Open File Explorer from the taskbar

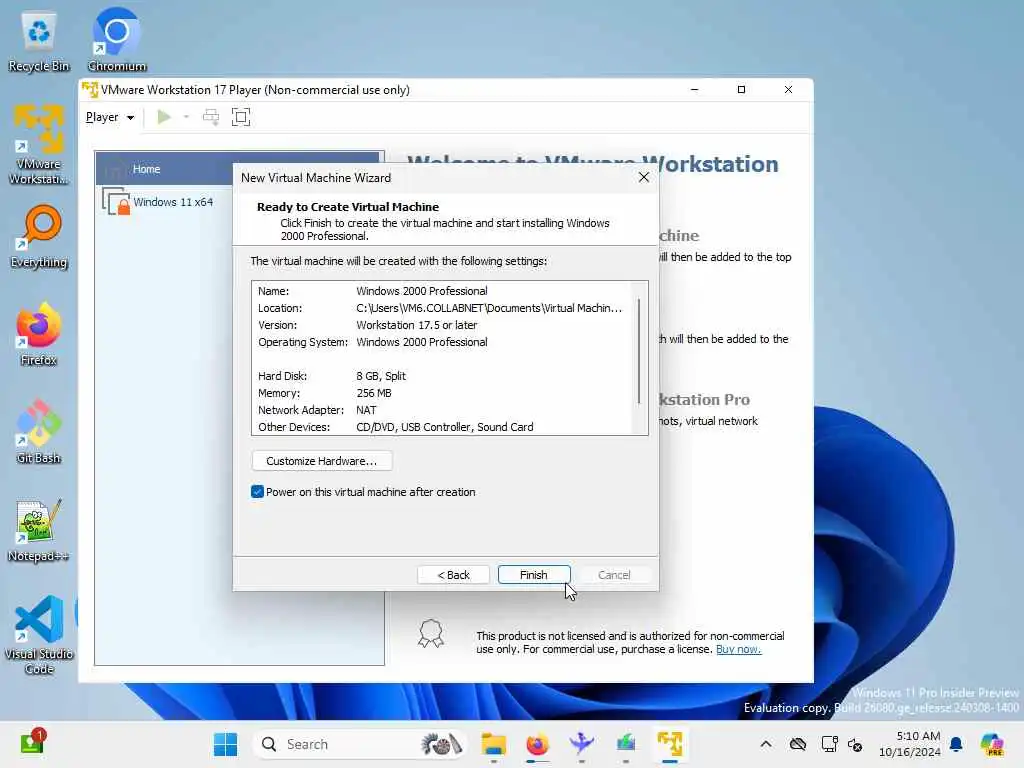(x=494, y=744)
